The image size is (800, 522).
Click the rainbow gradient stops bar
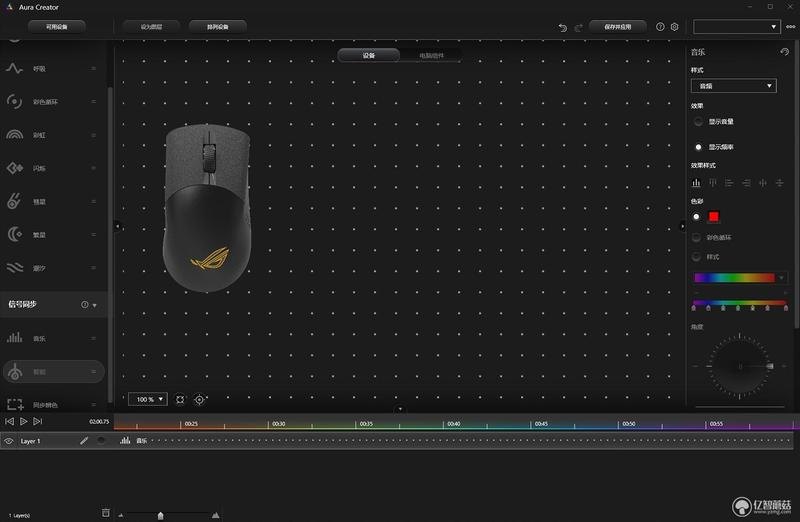point(739,305)
